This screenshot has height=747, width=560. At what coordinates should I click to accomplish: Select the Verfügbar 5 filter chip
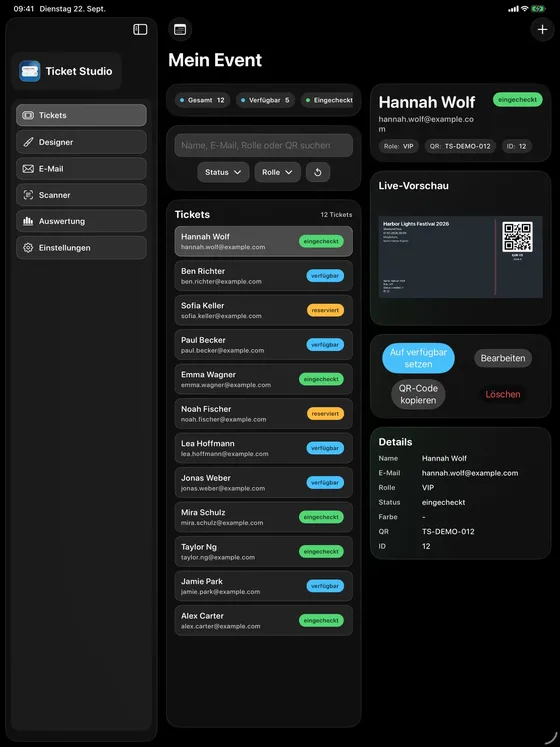265,100
